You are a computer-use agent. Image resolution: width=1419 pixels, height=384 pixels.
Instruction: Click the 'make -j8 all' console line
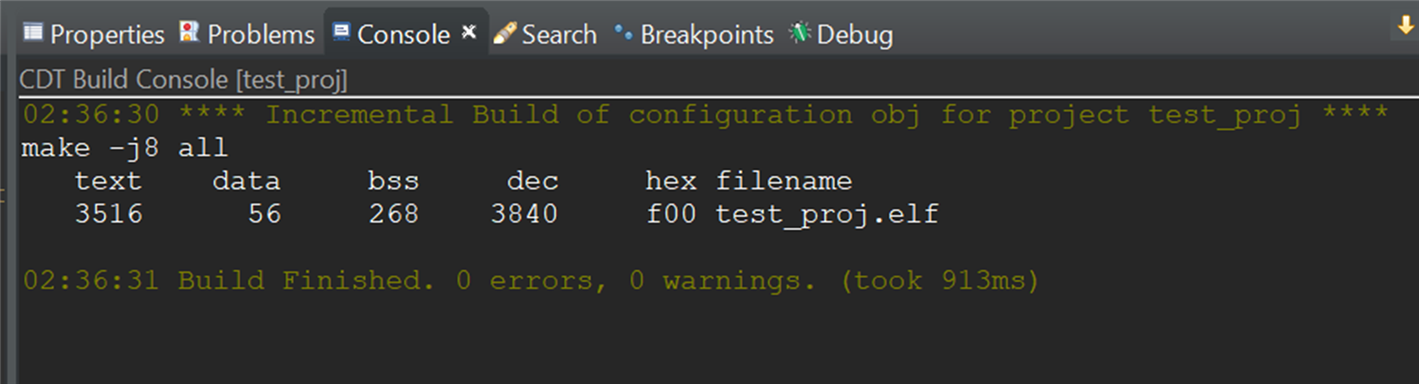[x=125, y=148]
